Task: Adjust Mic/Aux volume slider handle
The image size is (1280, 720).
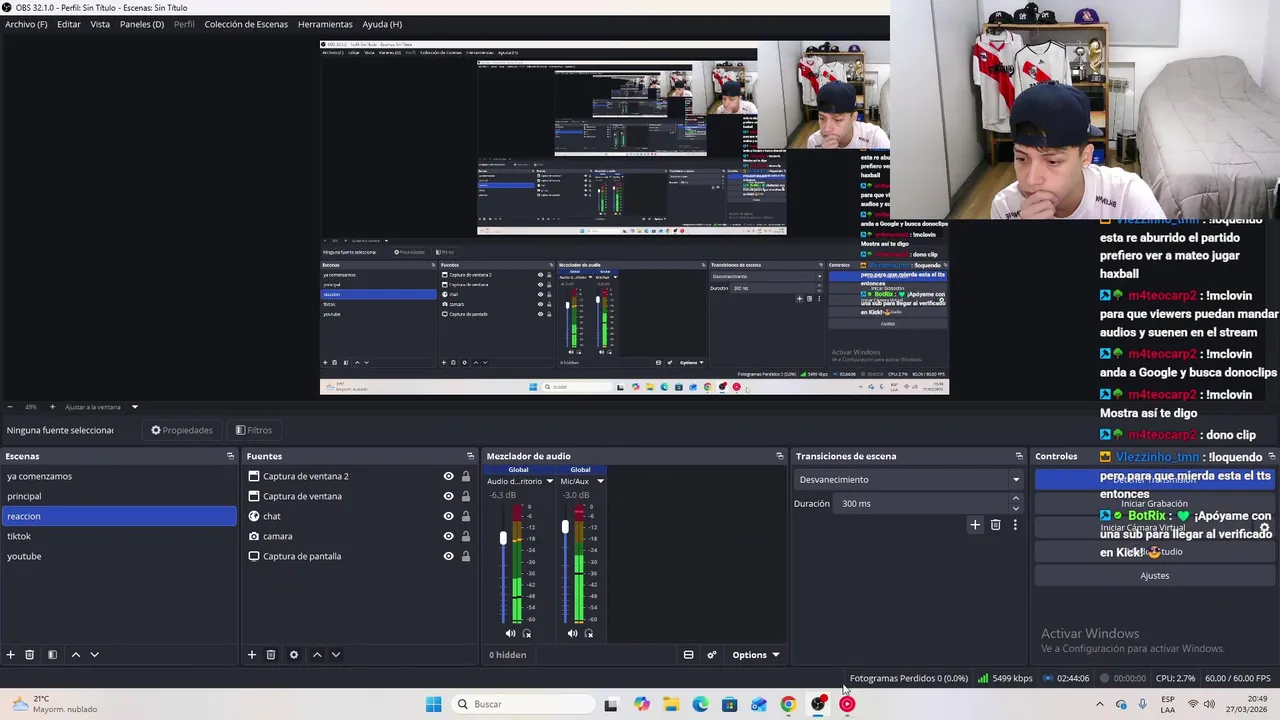Action: [x=565, y=527]
